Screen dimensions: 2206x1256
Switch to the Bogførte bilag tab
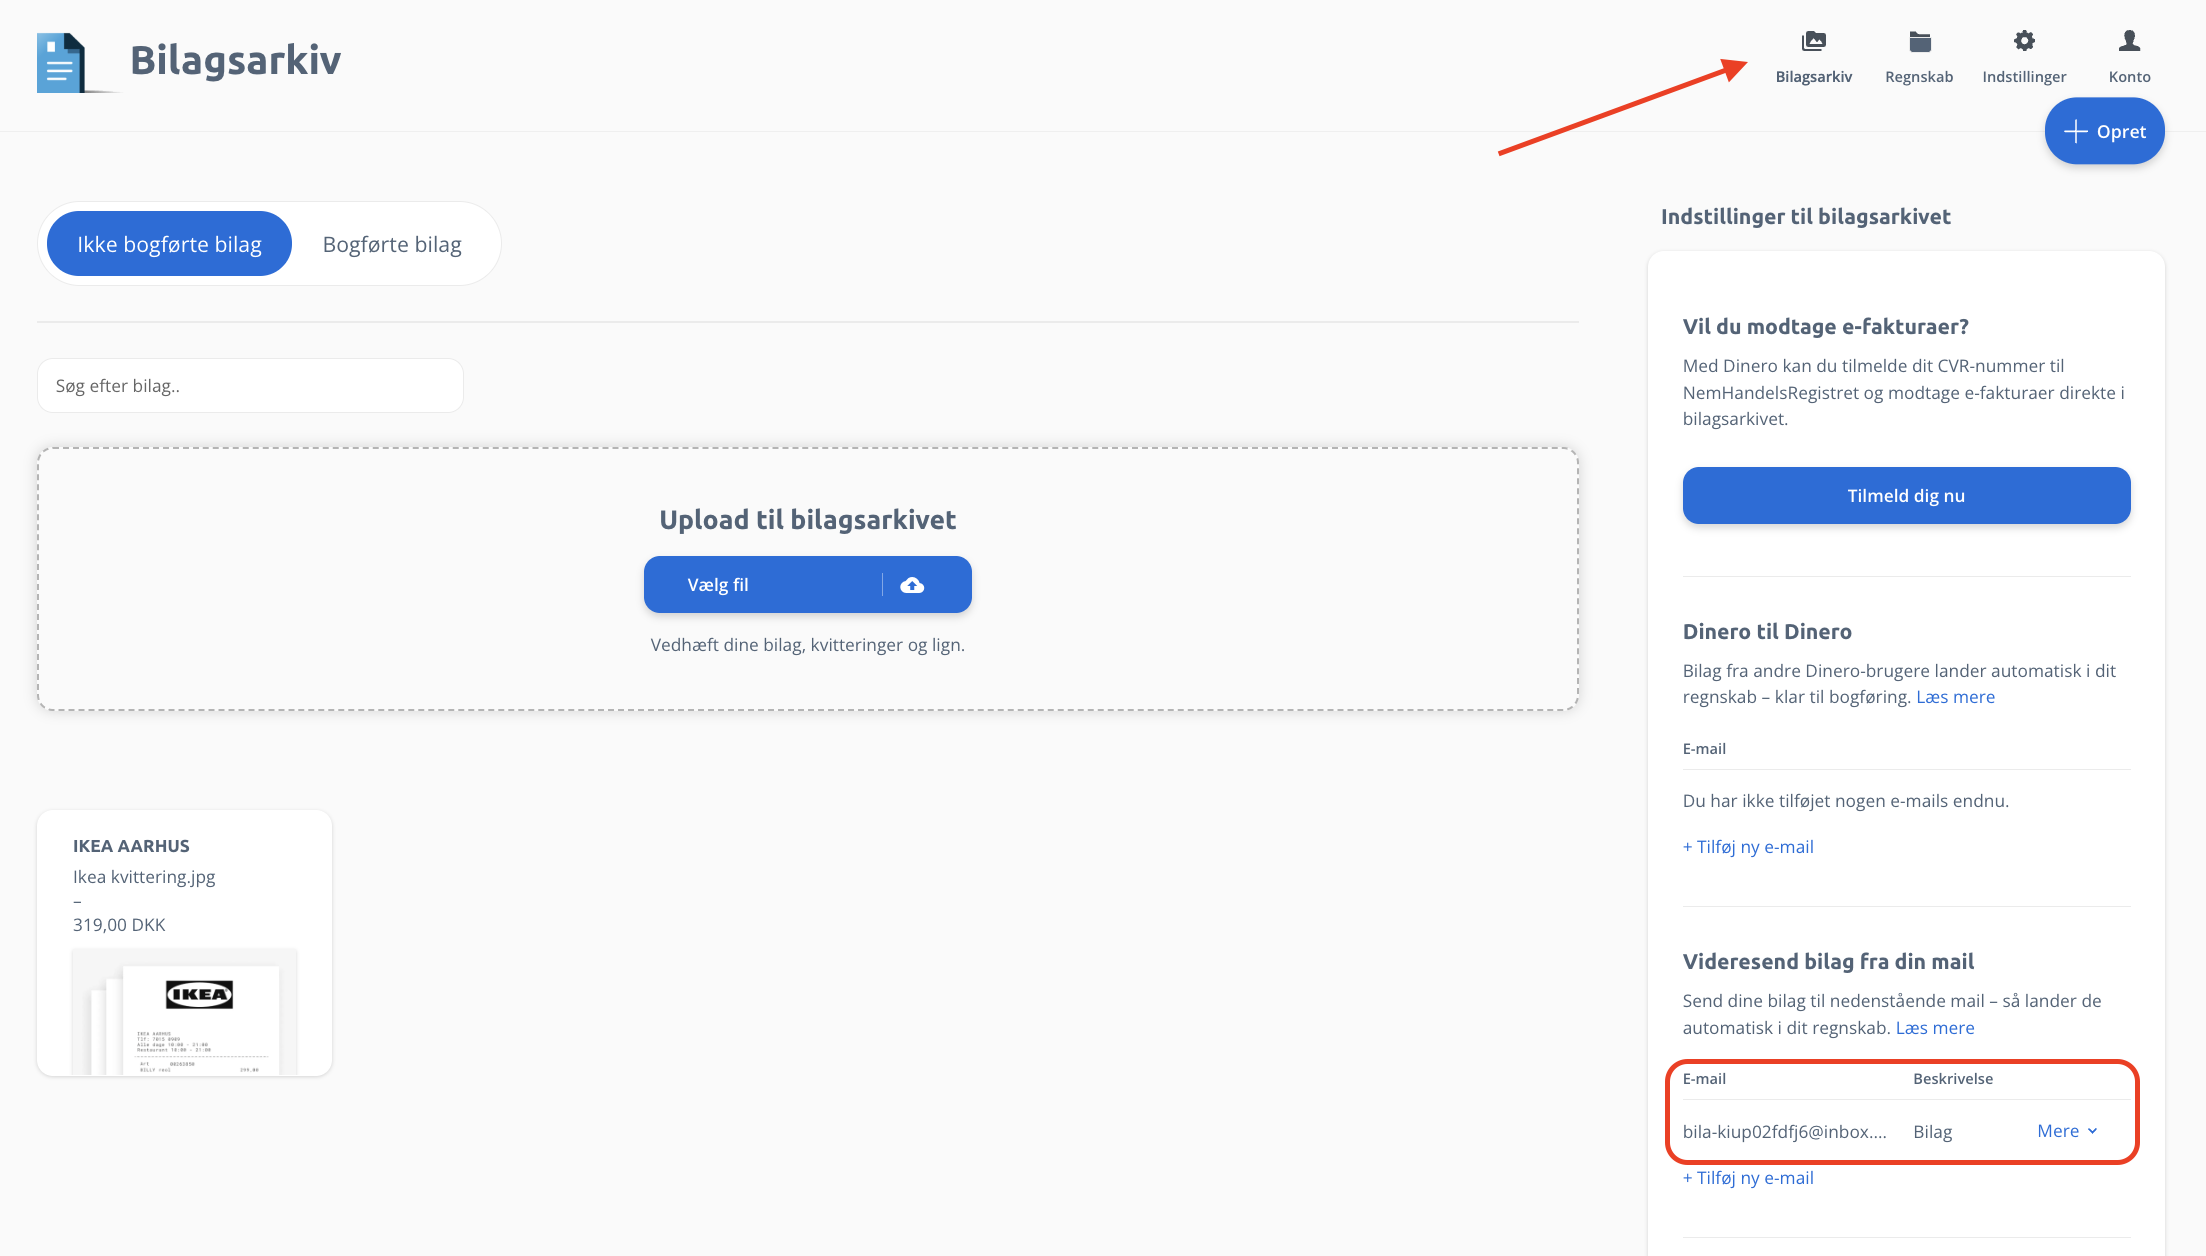coord(392,244)
